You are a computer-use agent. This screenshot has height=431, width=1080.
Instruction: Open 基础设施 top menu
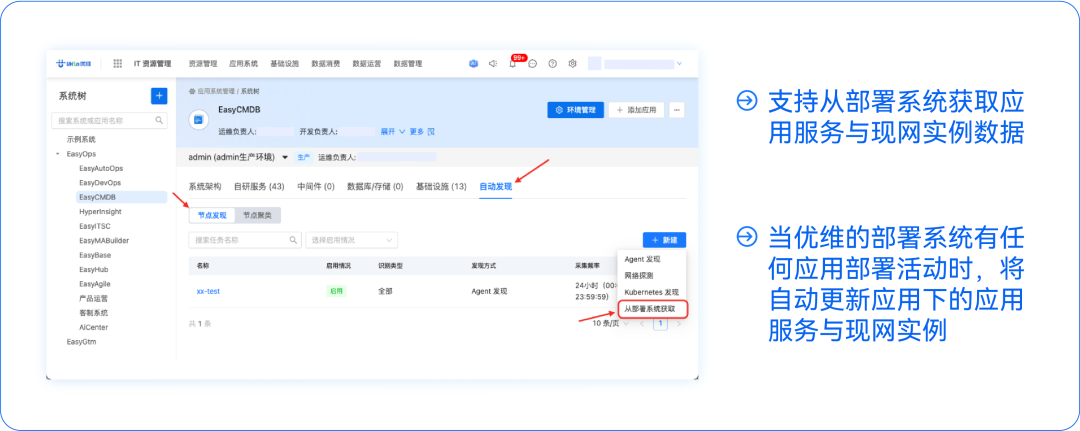(284, 63)
